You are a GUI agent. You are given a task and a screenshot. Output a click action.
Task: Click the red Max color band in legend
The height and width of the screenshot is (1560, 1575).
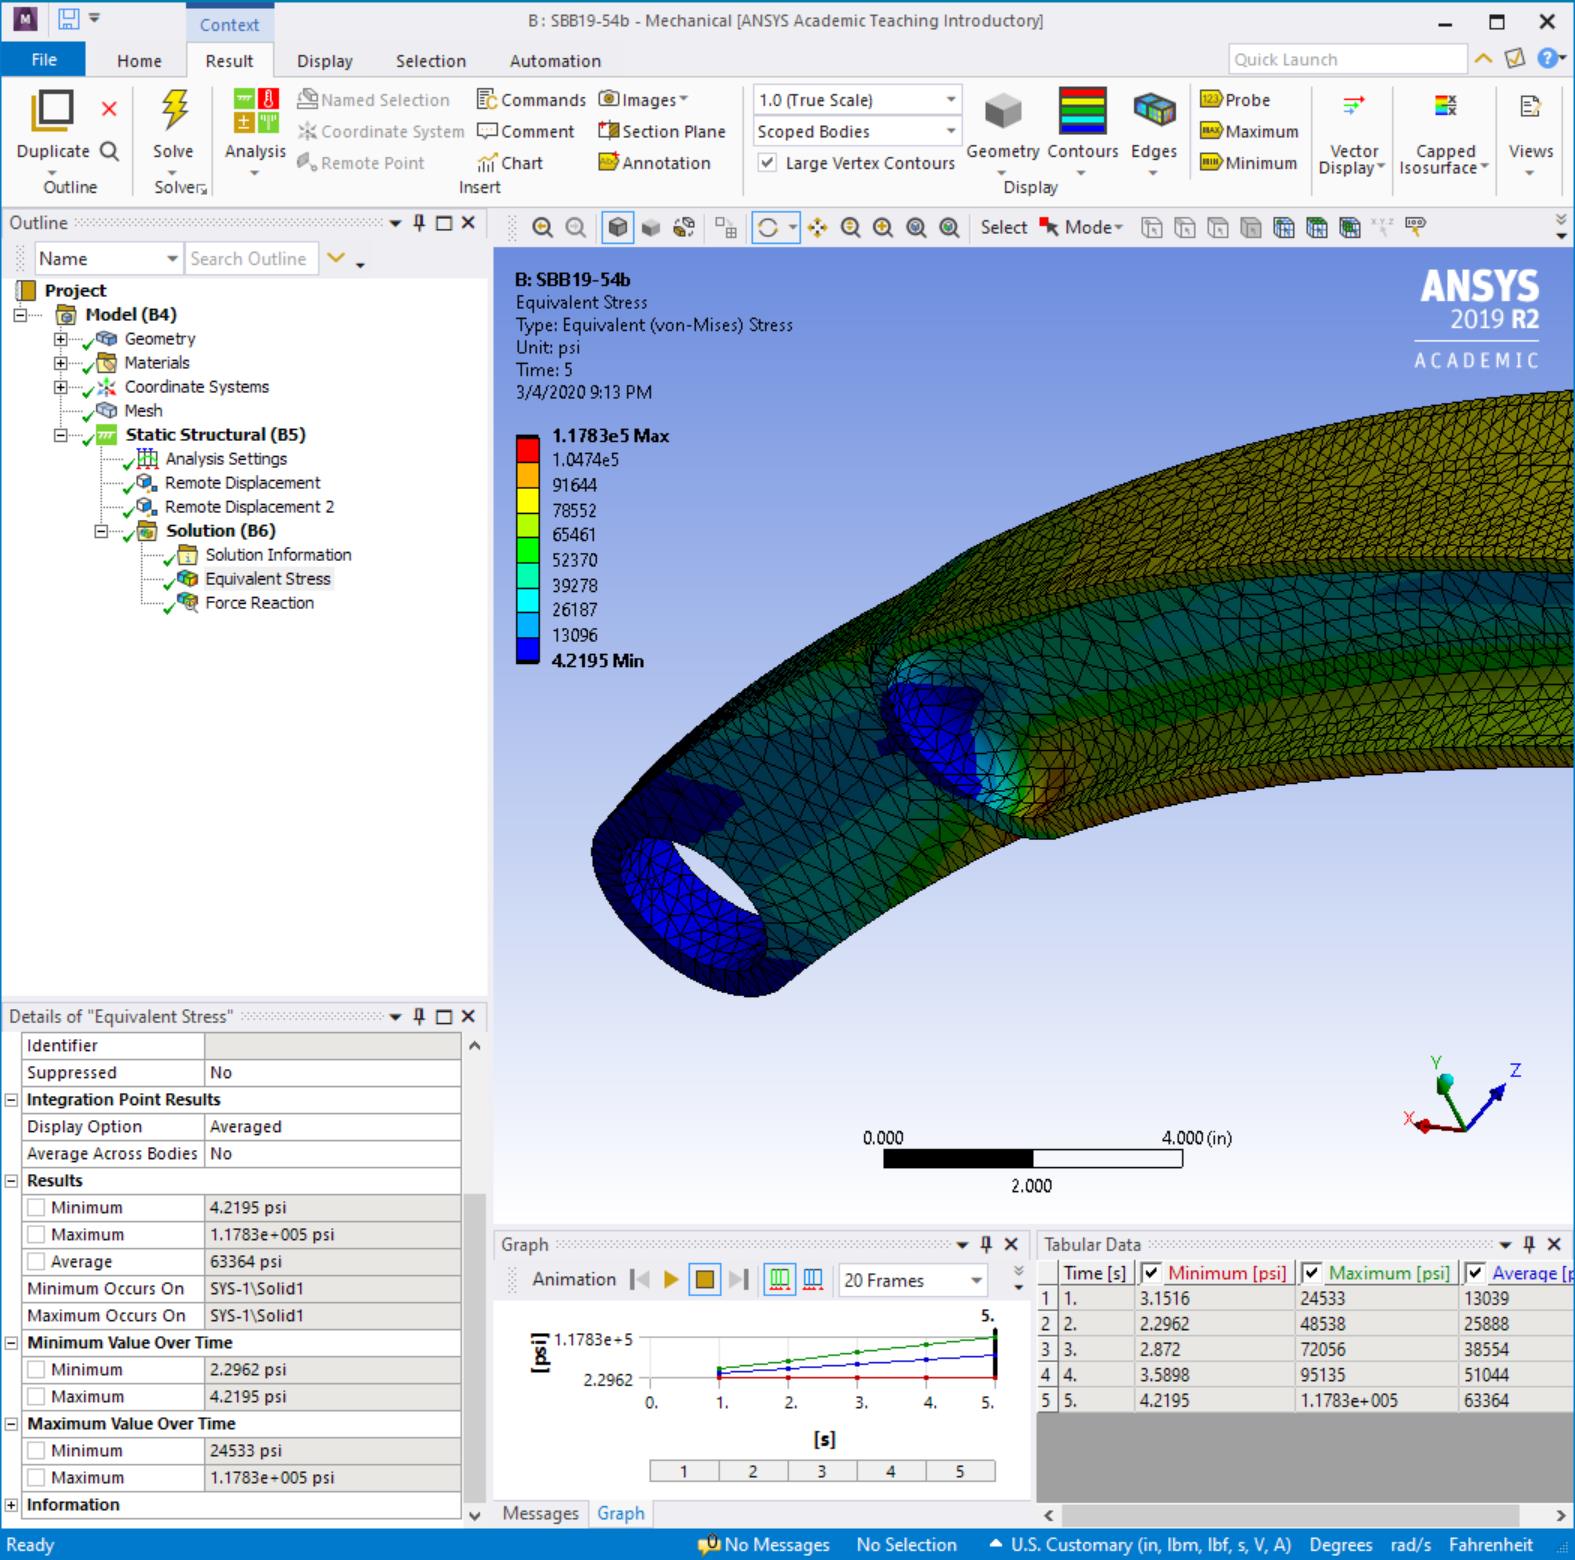pos(527,448)
